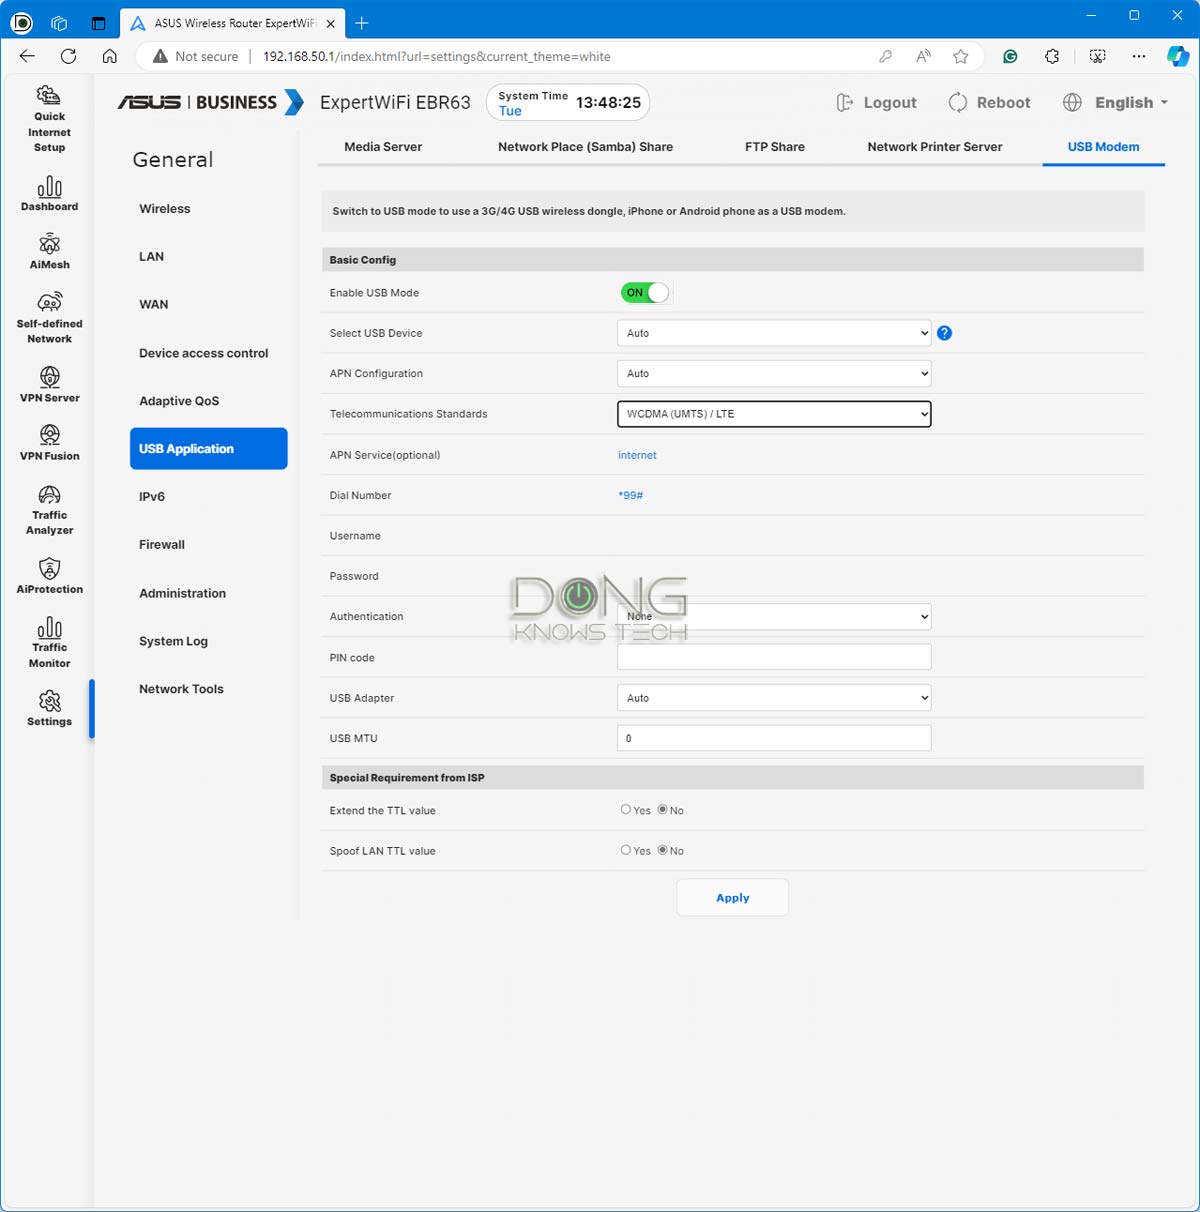Select the USB Application menu item
The height and width of the screenshot is (1212, 1200).
(x=208, y=448)
